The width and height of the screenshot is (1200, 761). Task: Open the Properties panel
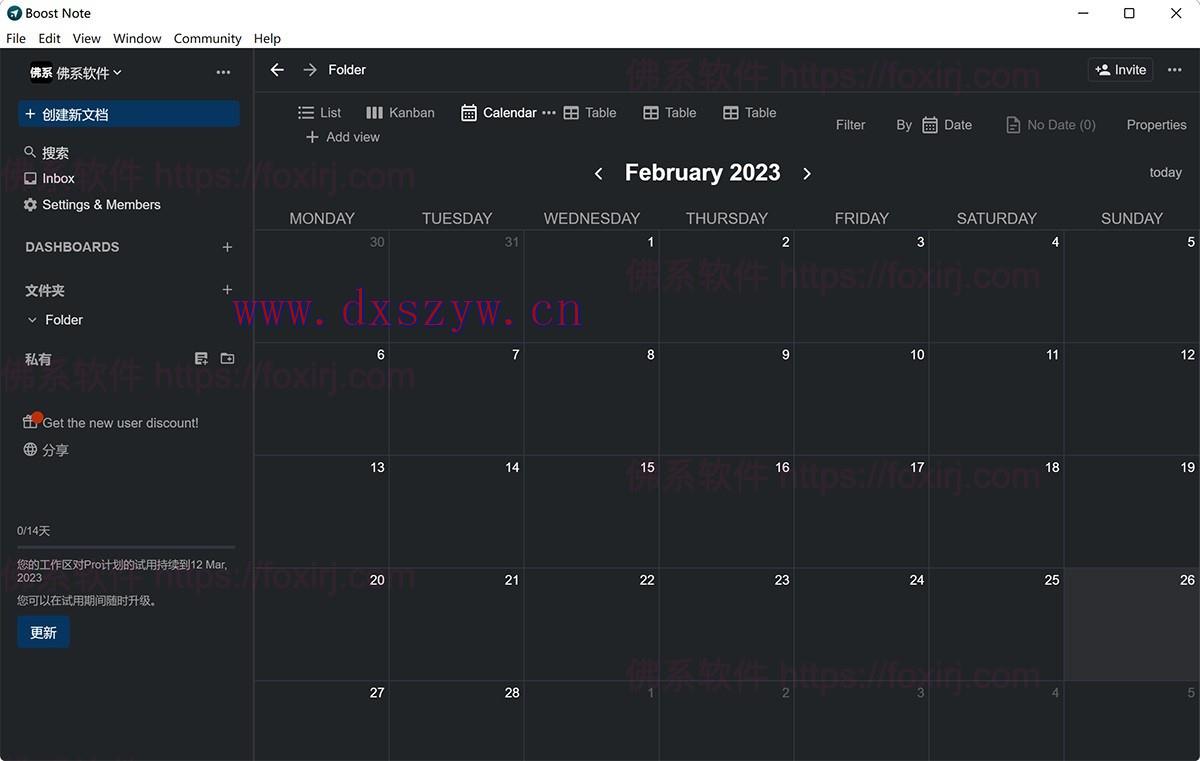click(x=1156, y=125)
